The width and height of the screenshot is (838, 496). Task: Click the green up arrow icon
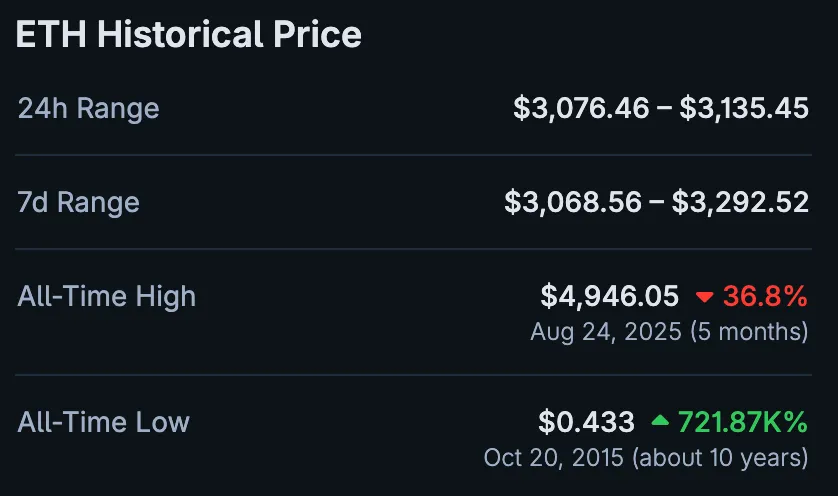click(660, 421)
